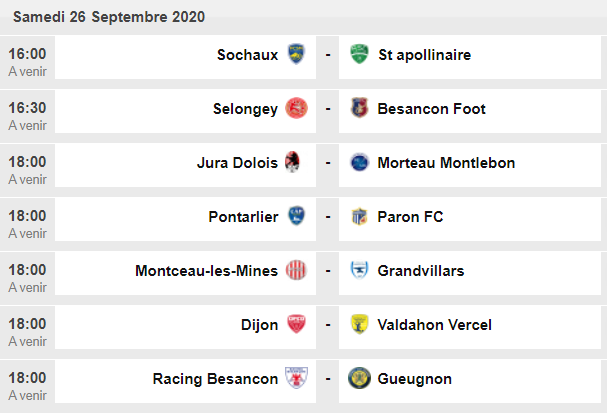Image resolution: width=607 pixels, height=413 pixels.
Task: Click the Dijon red crest
Action: click(x=296, y=325)
